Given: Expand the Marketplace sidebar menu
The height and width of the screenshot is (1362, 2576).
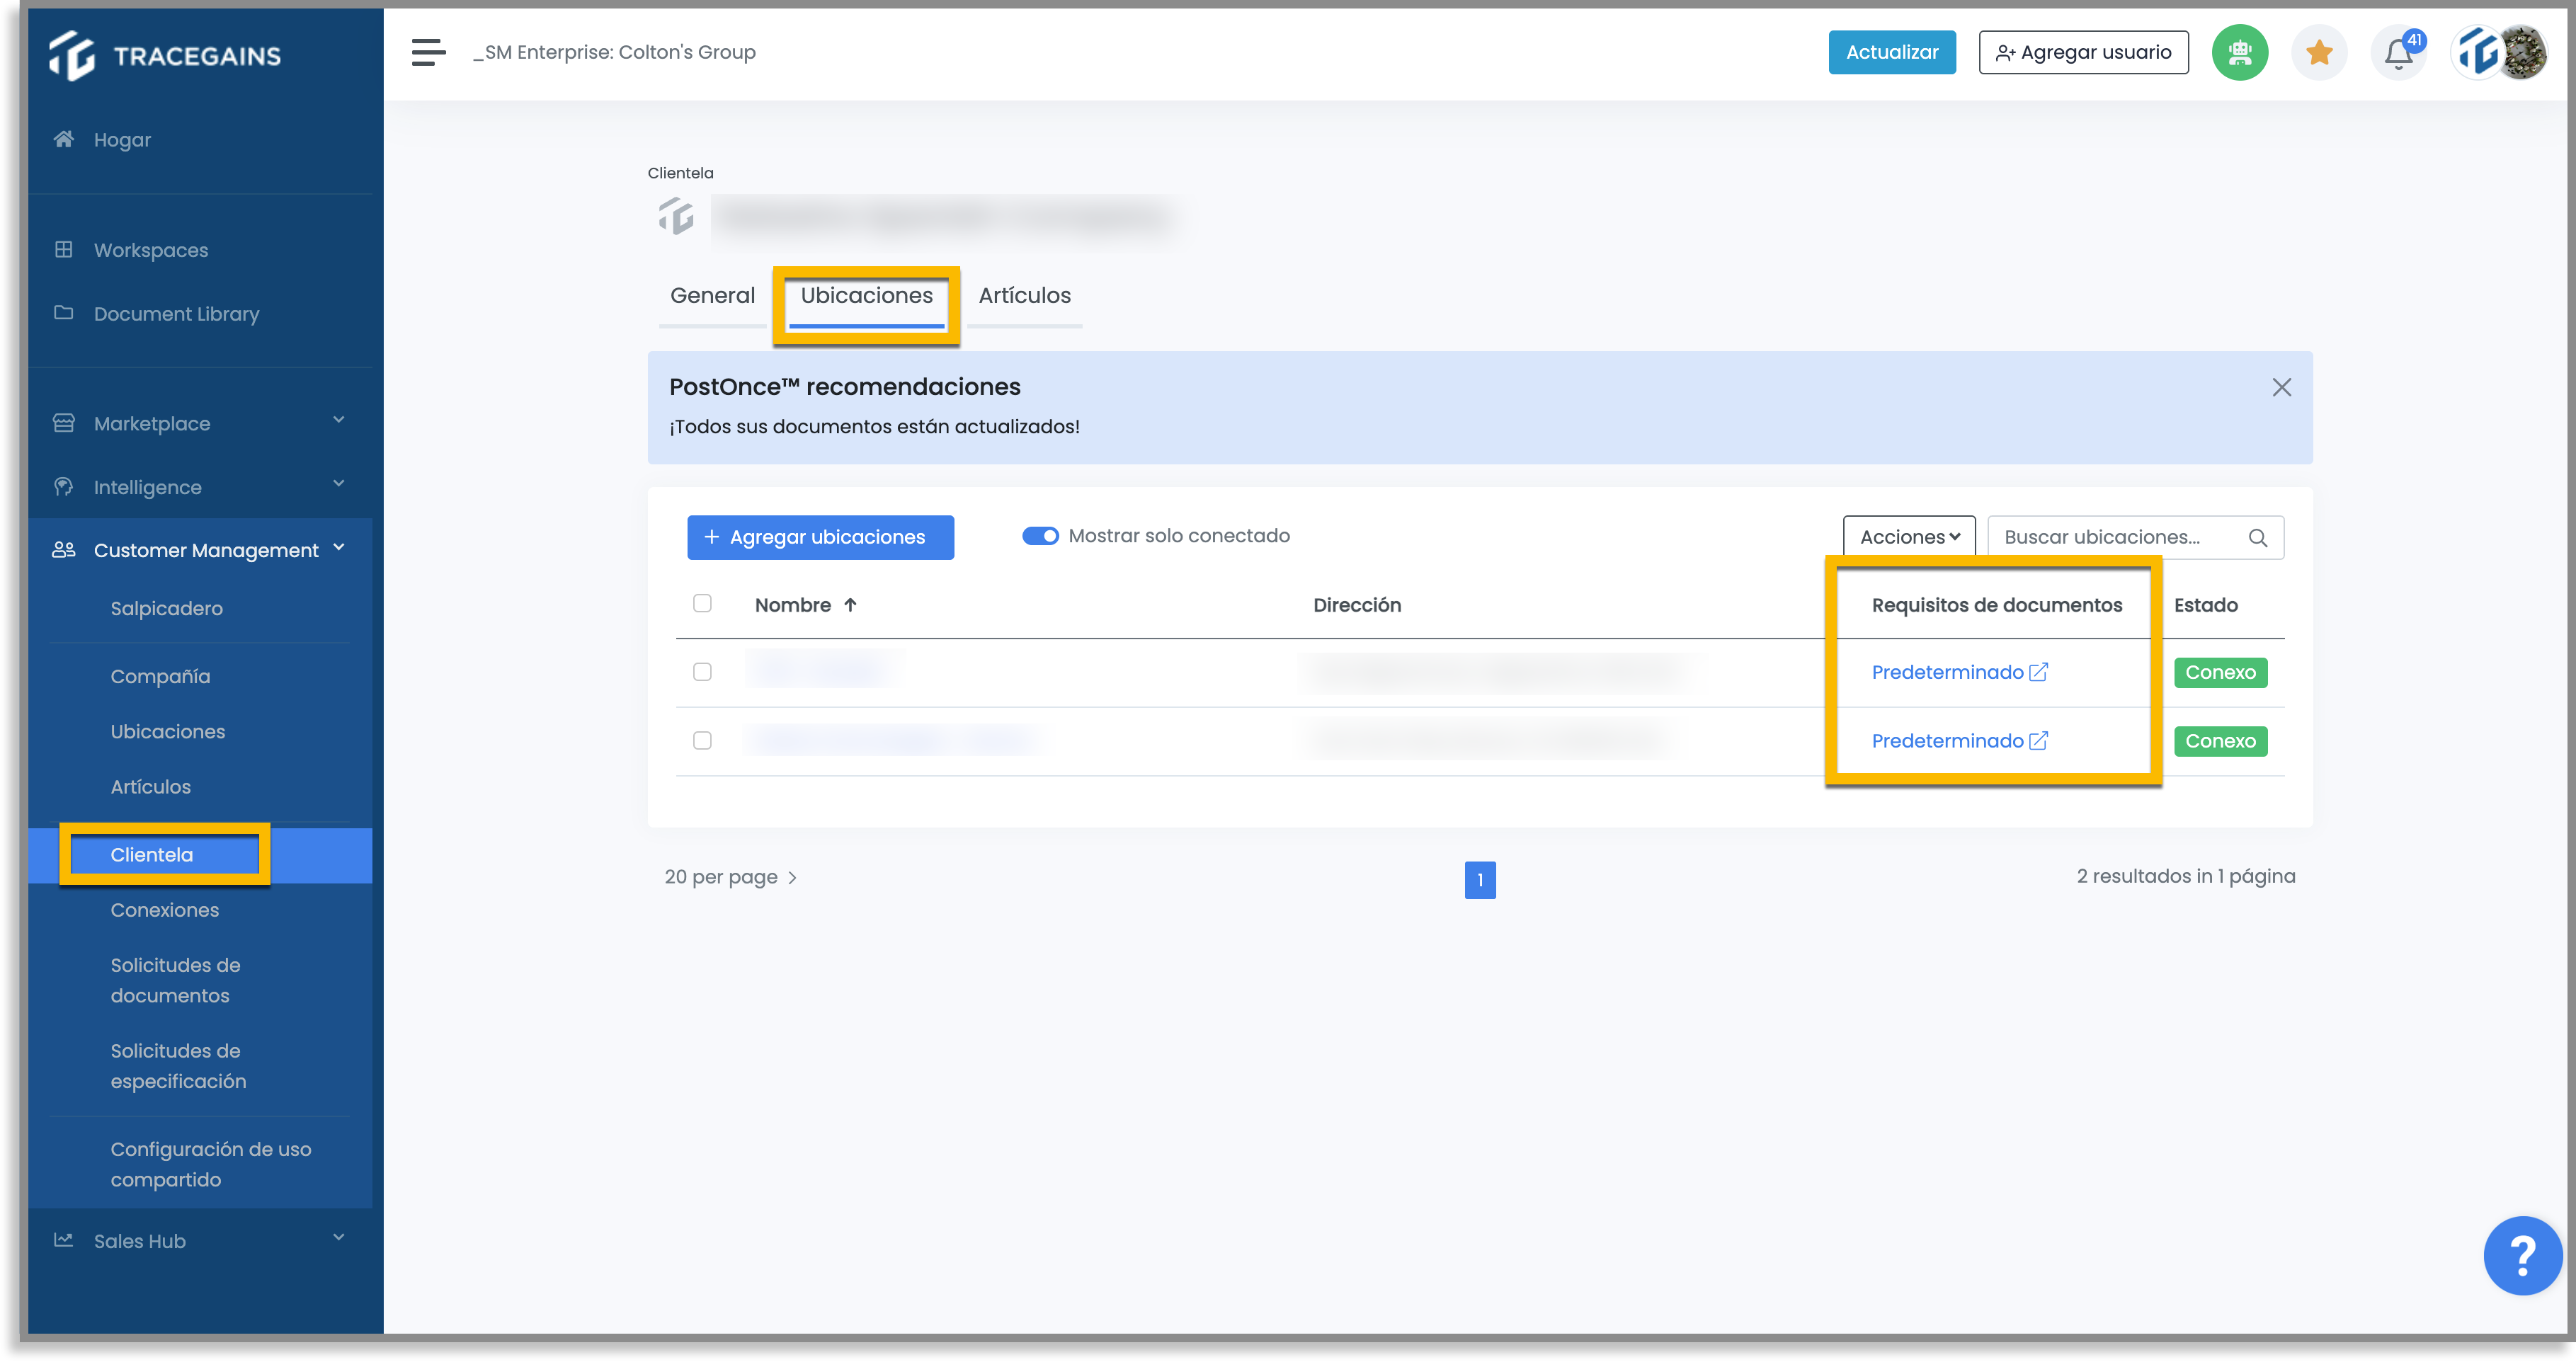Looking at the screenshot, I should (200, 423).
